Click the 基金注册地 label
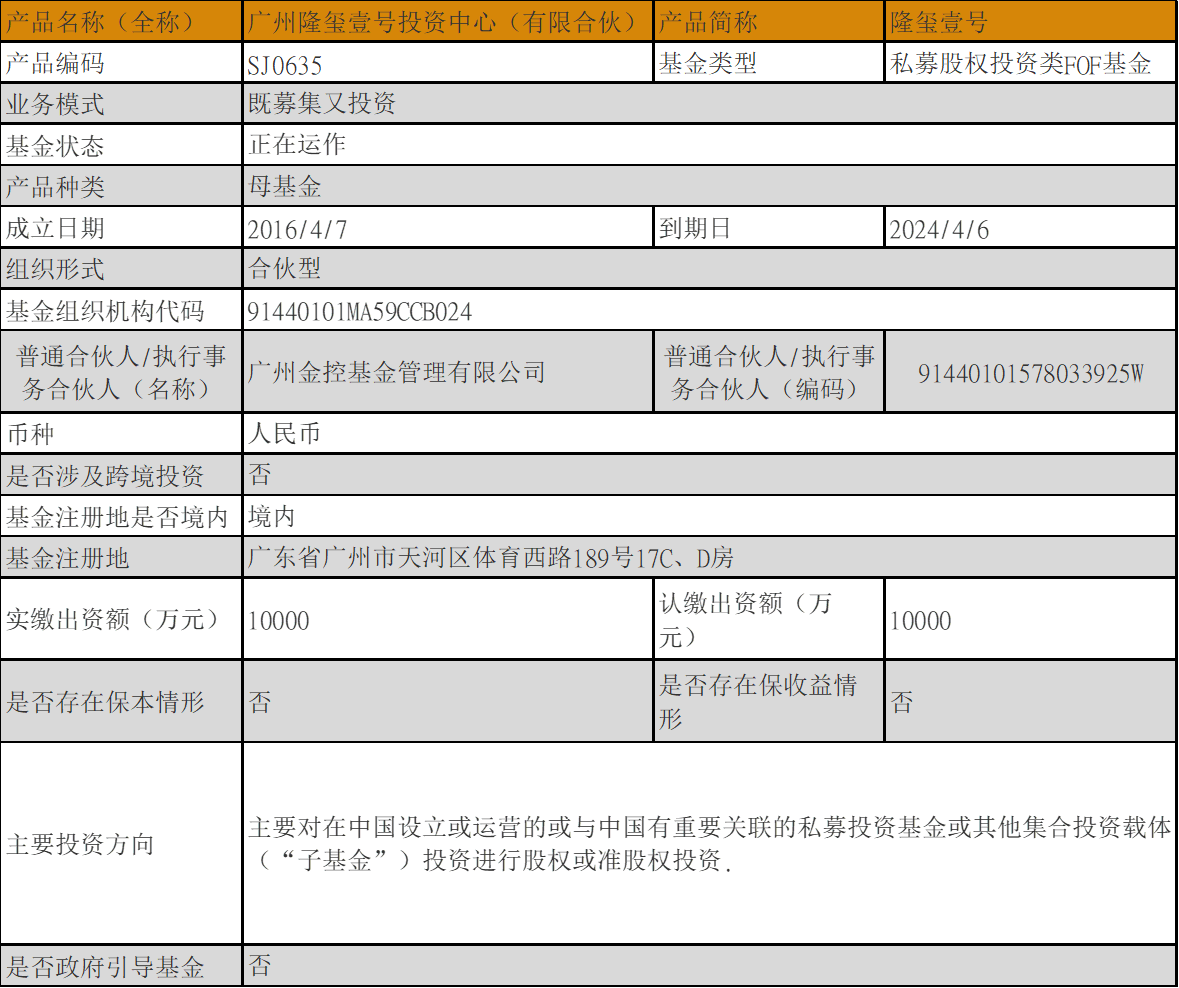Screen dimensions: 1179x988 pos(68,558)
